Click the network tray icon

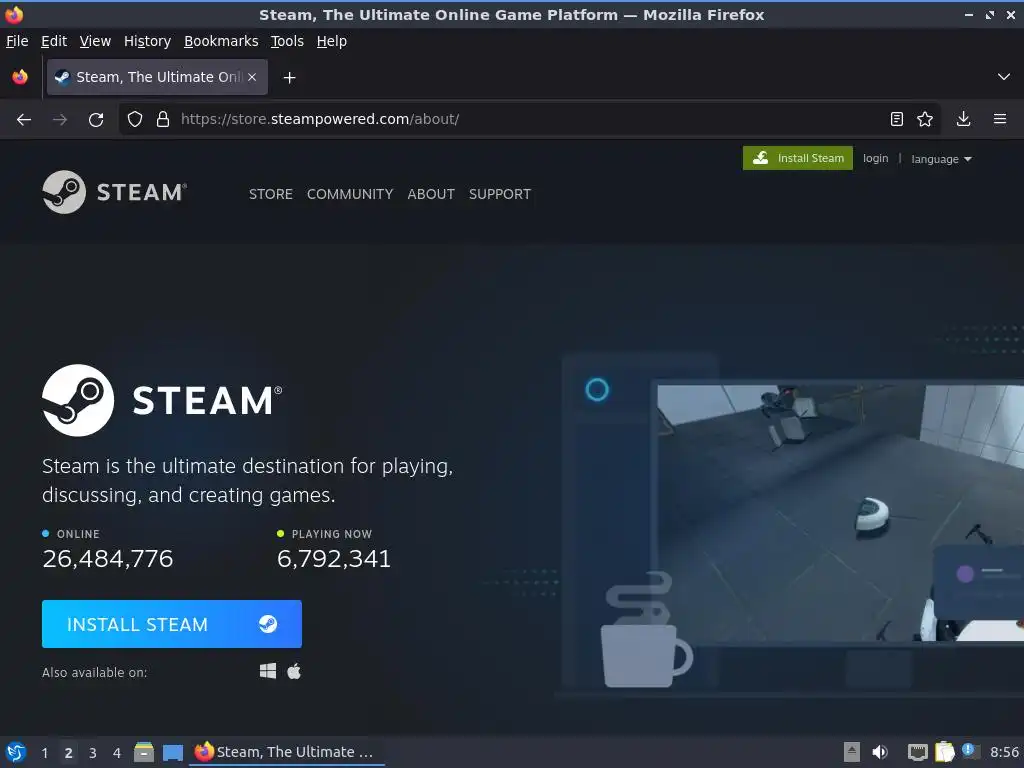[x=918, y=752]
